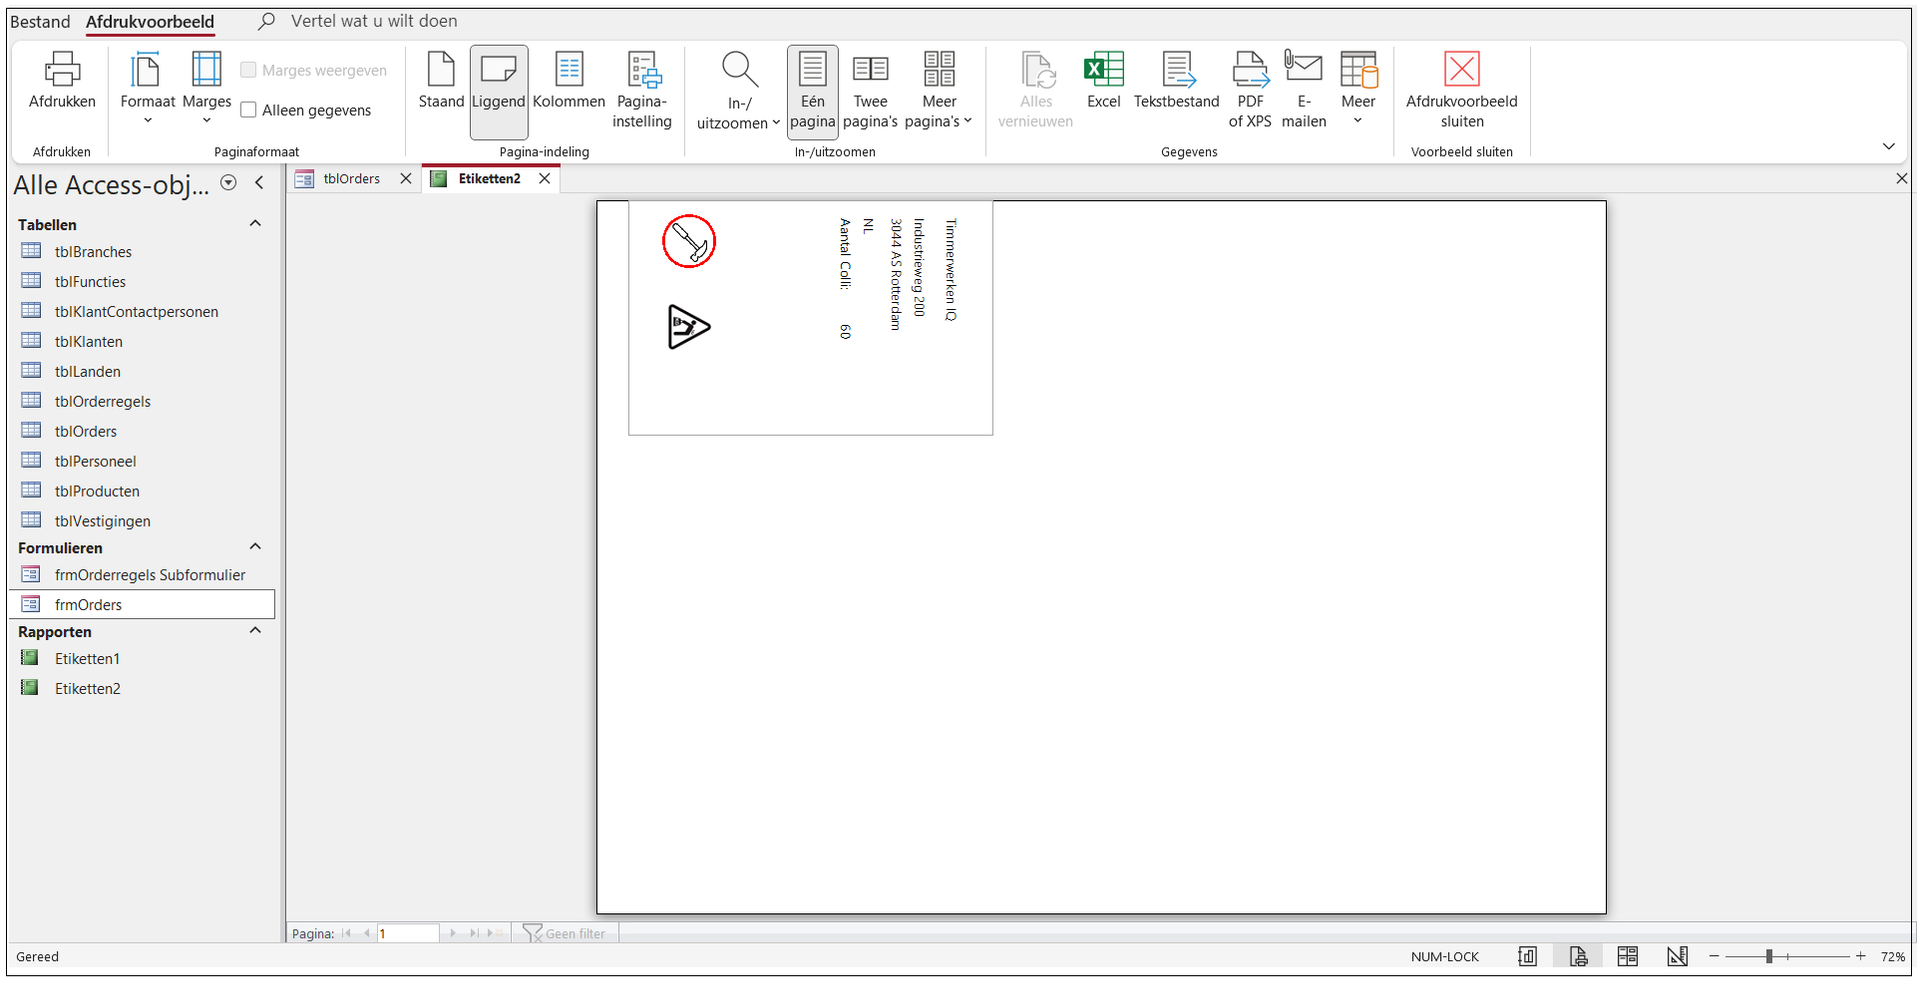Image resolution: width=1920 pixels, height=986 pixels.
Task: Enable the Marges weergeven checkbox
Action: point(249,70)
